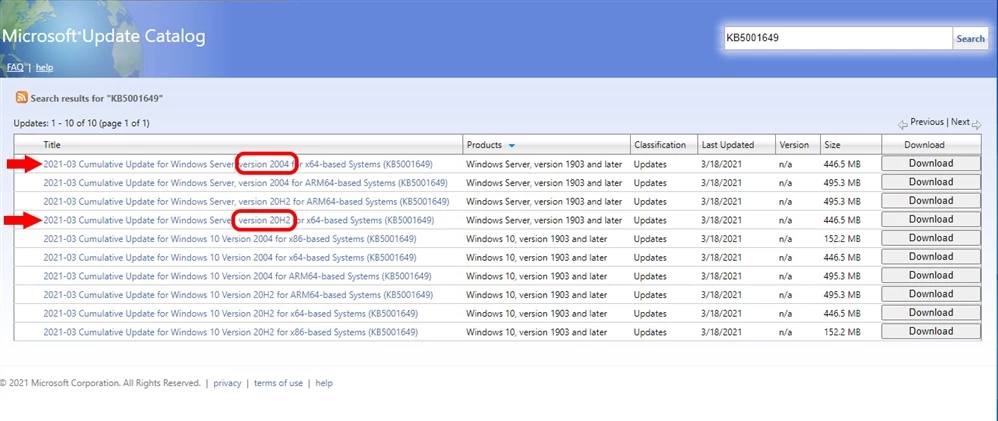Image resolution: width=998 pixels, height=421 pixels.
Task: Click the Next page arrow icon
Action: click(x=977, y=124)
